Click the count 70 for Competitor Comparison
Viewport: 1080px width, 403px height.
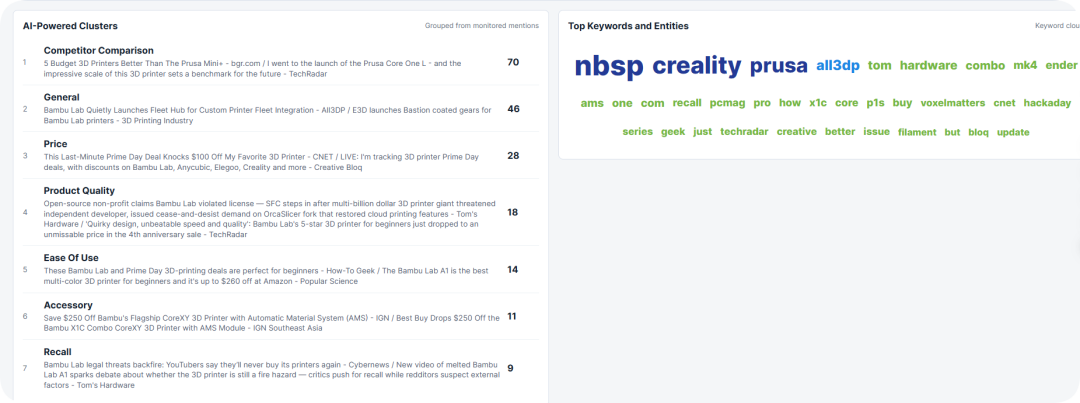pos(513,62)
